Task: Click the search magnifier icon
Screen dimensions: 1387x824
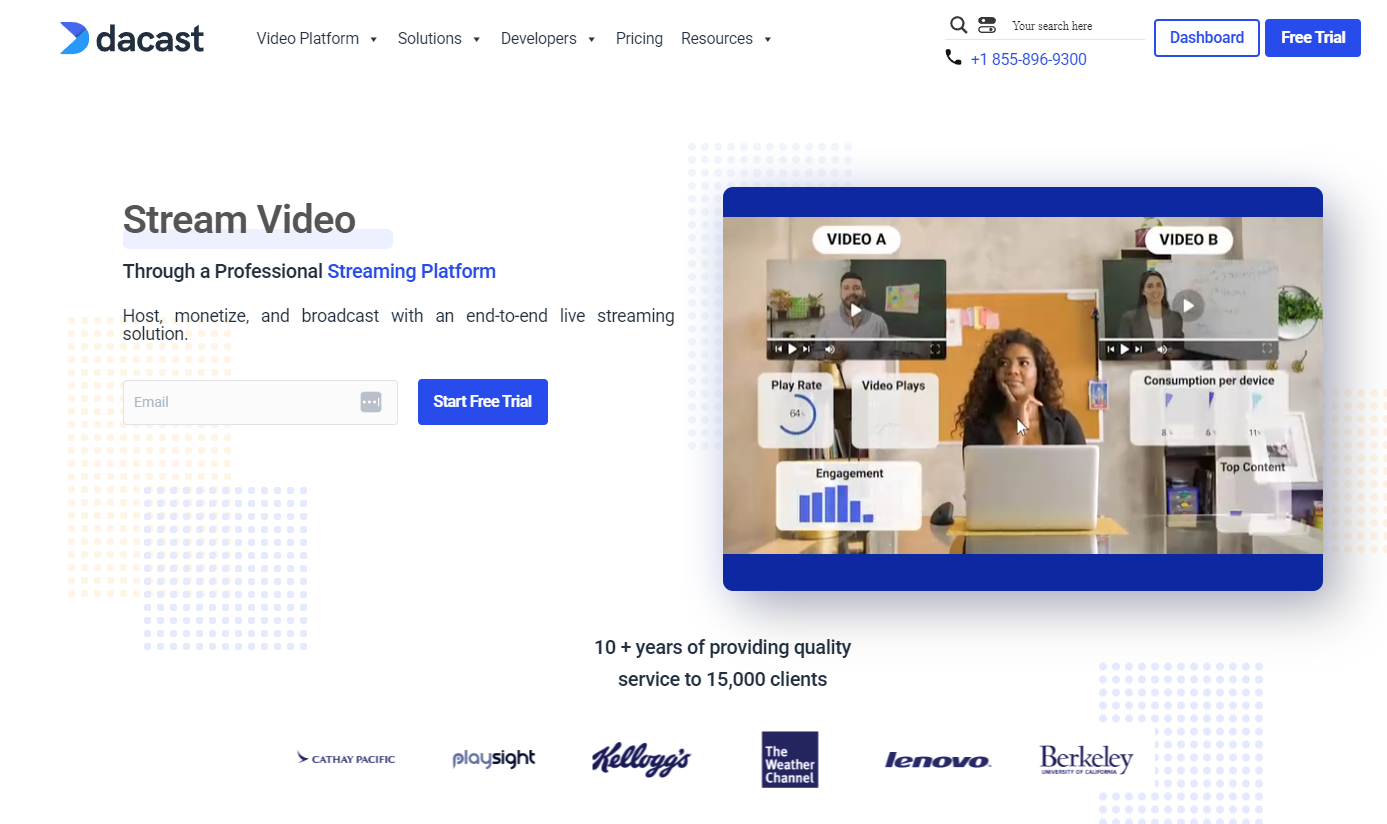Action: (958, 24)
